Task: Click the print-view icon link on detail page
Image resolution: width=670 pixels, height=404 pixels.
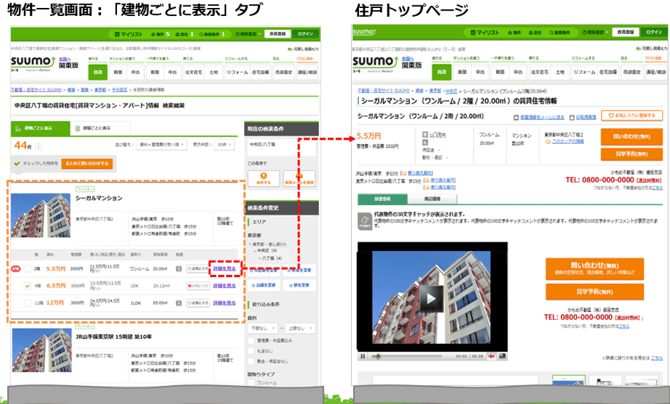Action: coord(583,117)
